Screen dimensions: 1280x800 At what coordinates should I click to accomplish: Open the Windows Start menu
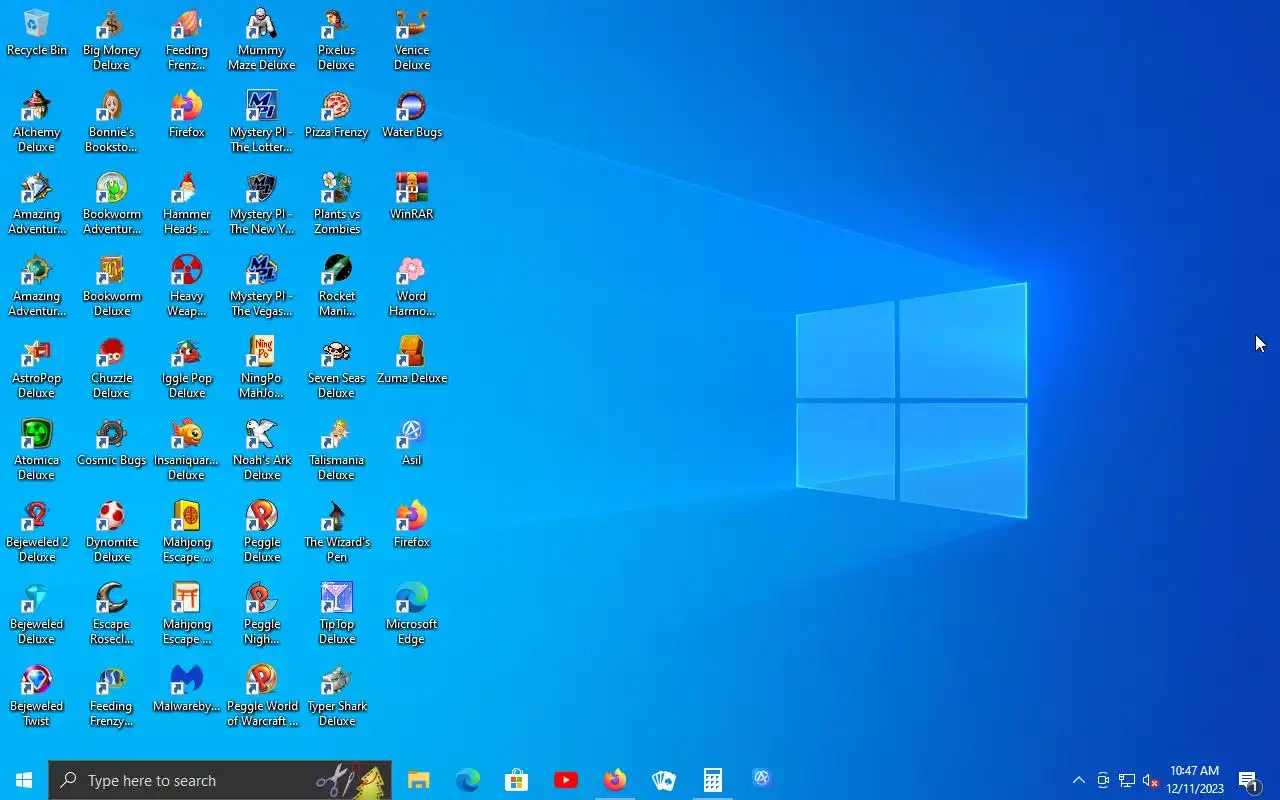click(24, 780)
